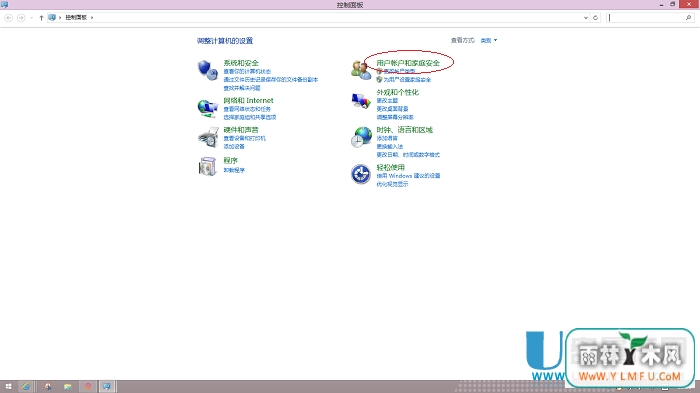
Task: Click 卸载程序 link
Action: (x=234, y=170)
